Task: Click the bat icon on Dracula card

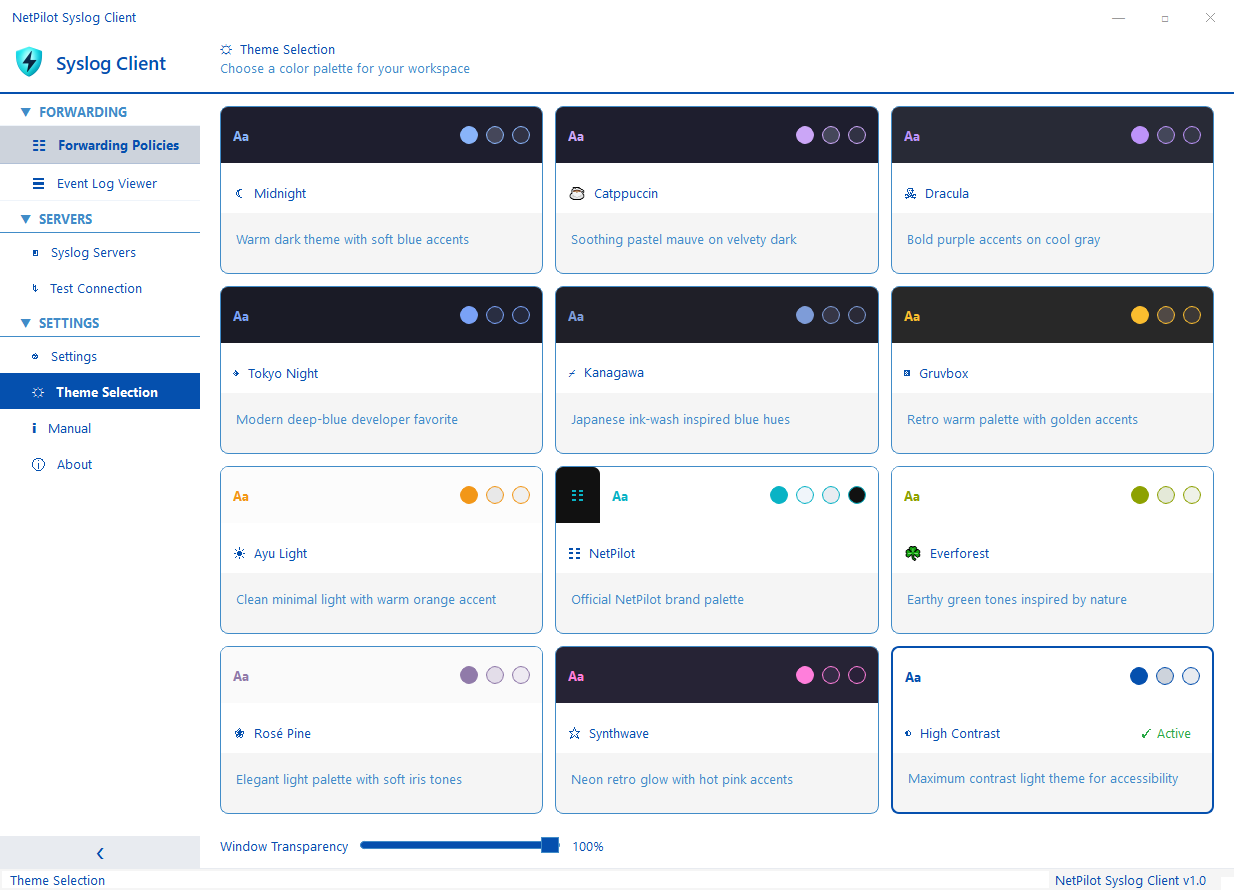Action: click(913, 192)
